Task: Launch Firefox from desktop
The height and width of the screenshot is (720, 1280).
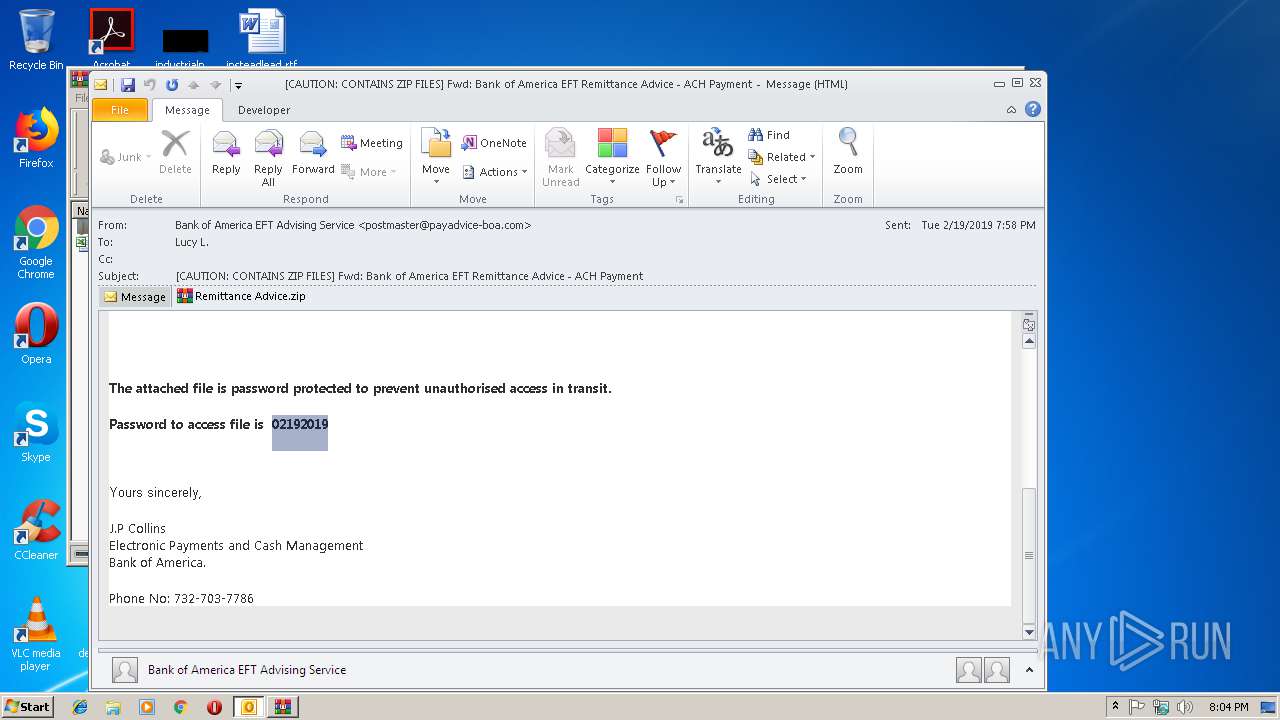Action: (36, 139)
